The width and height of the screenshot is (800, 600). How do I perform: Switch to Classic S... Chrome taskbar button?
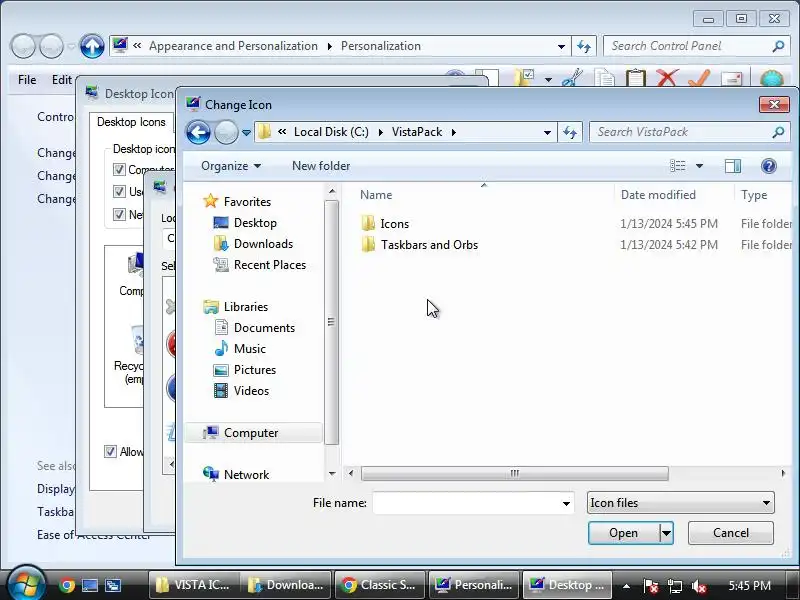[x=380, y=585]
